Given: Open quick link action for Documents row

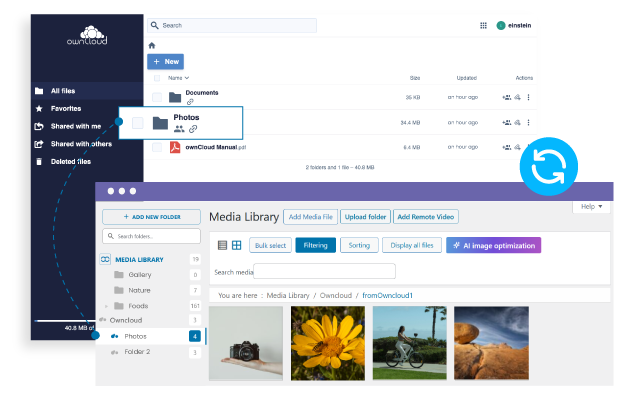Looking at the screenshot, I should pyautogui.click(x=518, y=97).
